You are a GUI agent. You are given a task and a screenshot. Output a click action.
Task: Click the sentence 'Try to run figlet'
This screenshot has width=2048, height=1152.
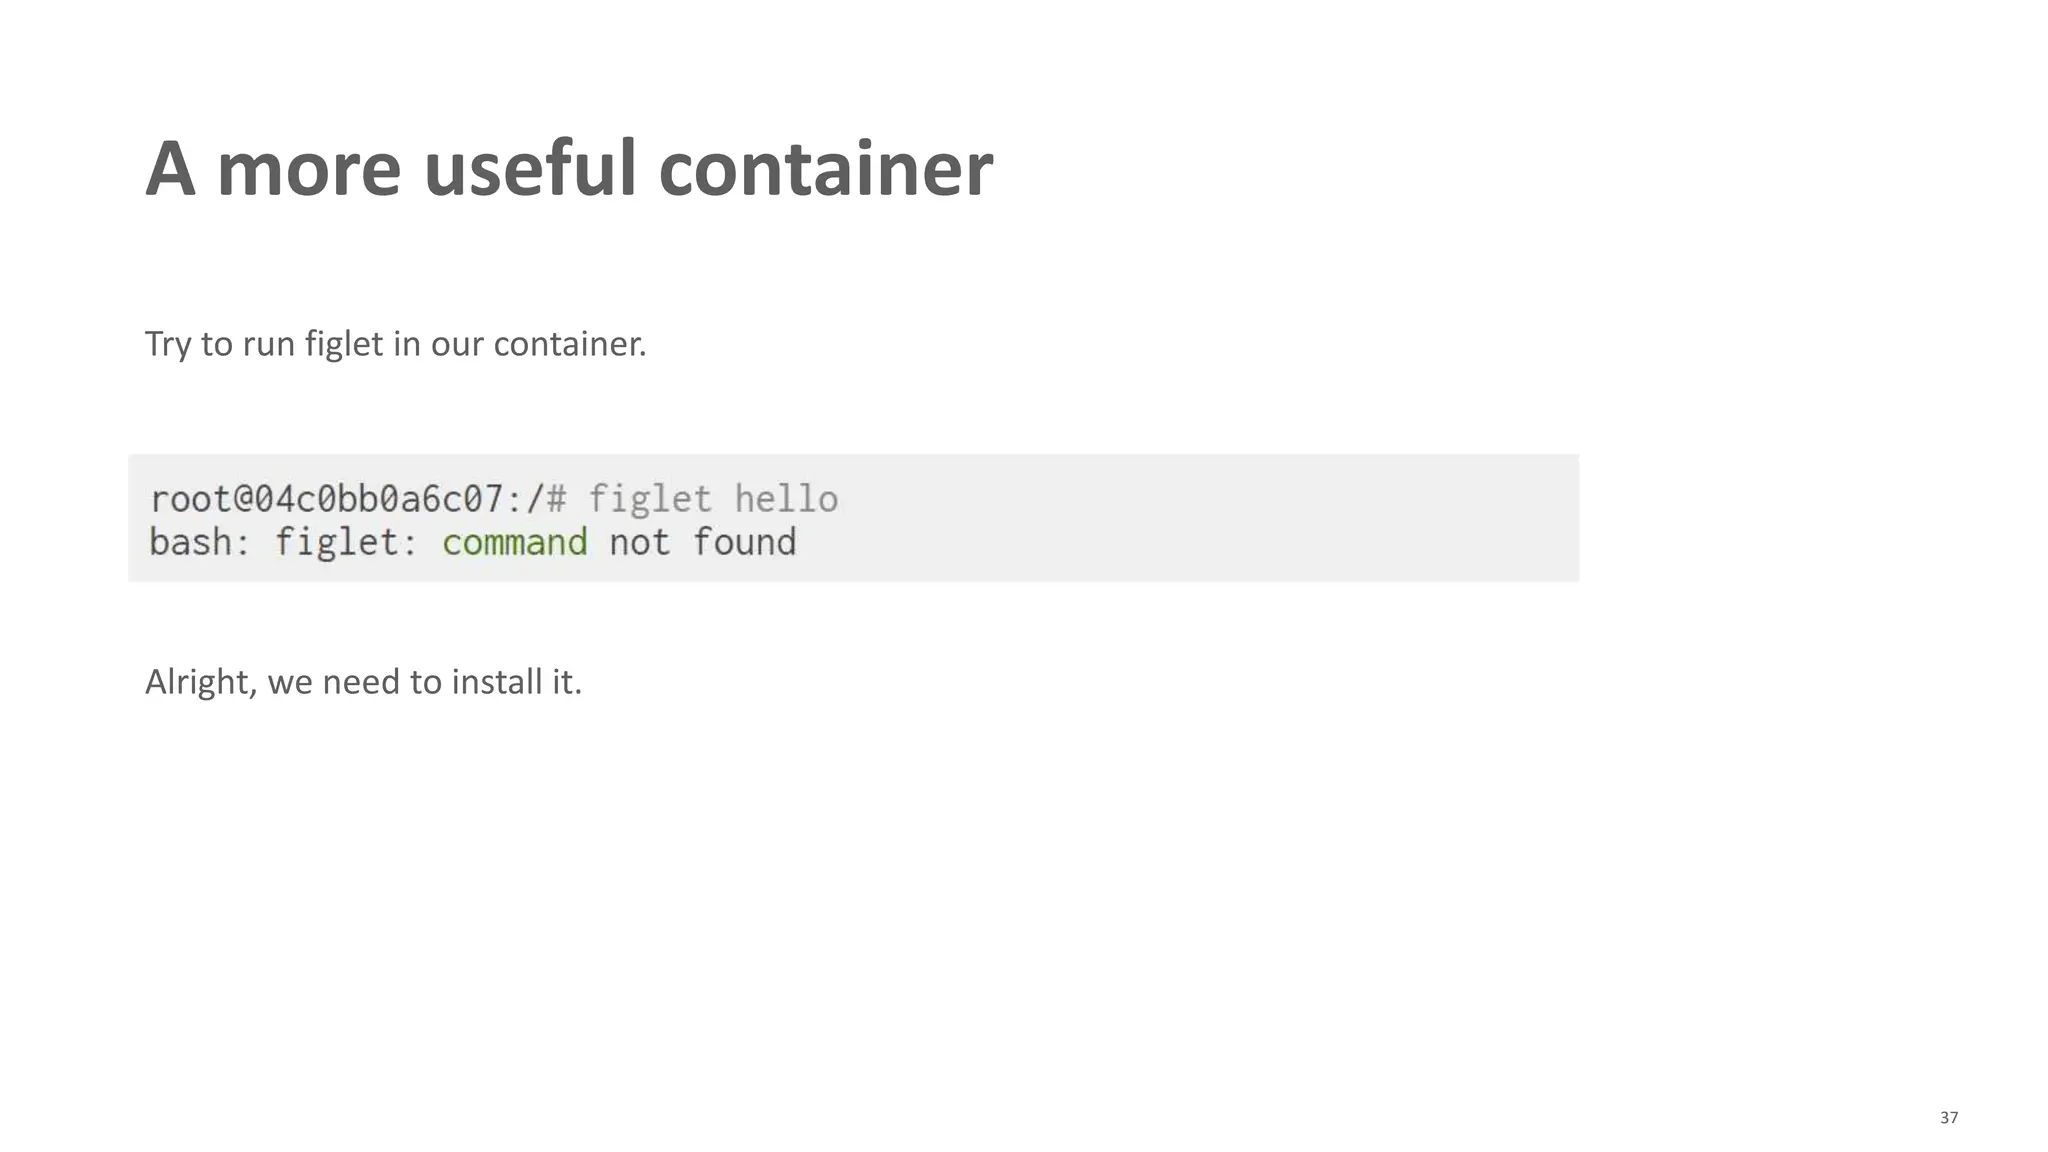[x=395, y=344]
